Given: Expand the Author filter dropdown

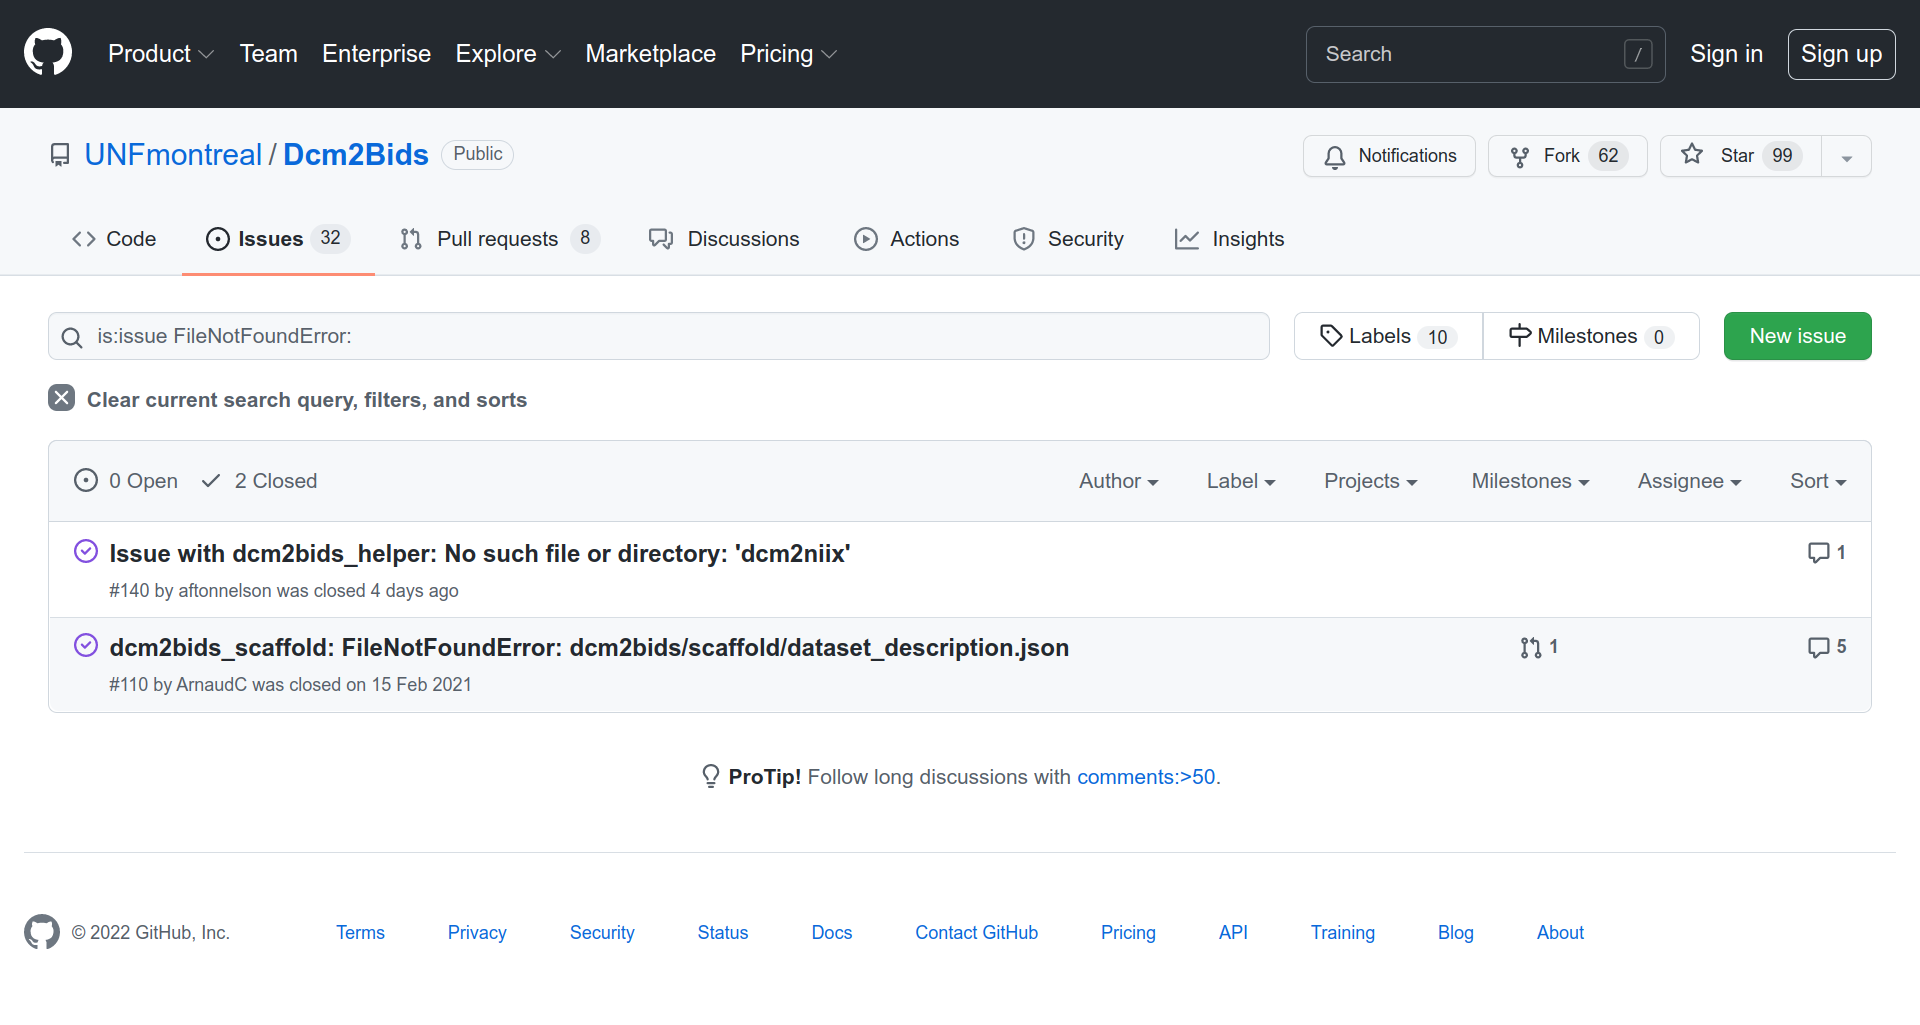Looking at the screenshot, I should tap(1118, 481).
